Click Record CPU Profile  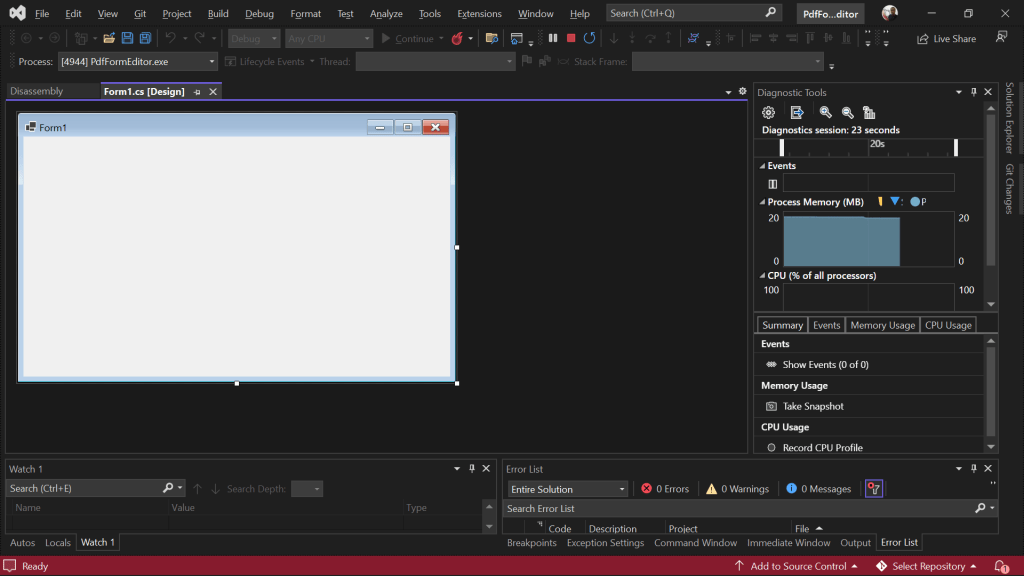822,447
